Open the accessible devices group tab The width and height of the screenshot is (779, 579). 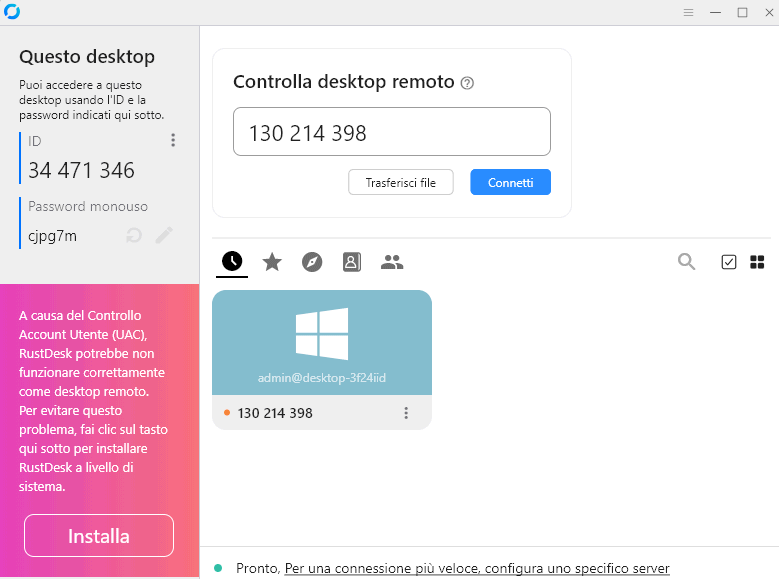pos(392,262)
